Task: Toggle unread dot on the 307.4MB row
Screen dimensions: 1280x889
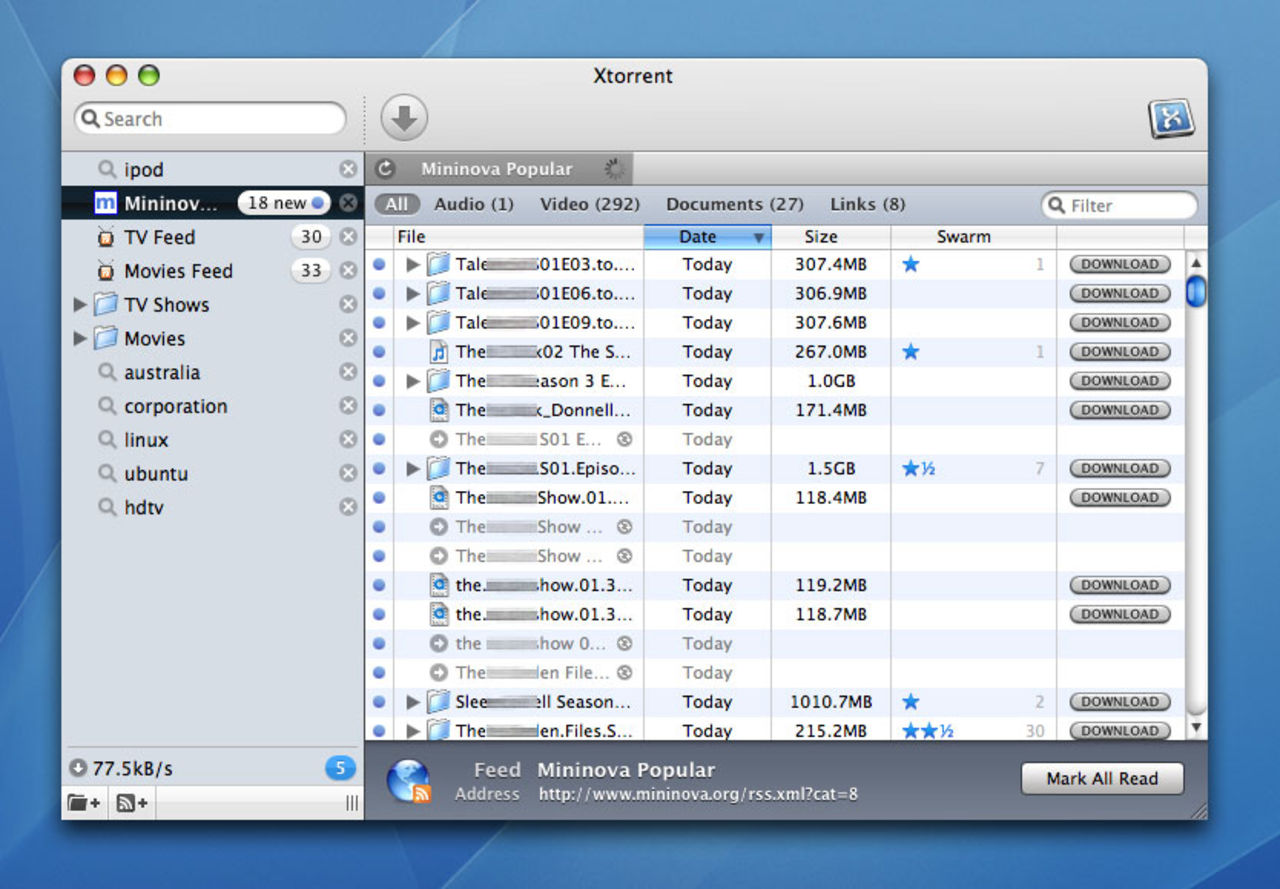Action: (x=379, y=265)
